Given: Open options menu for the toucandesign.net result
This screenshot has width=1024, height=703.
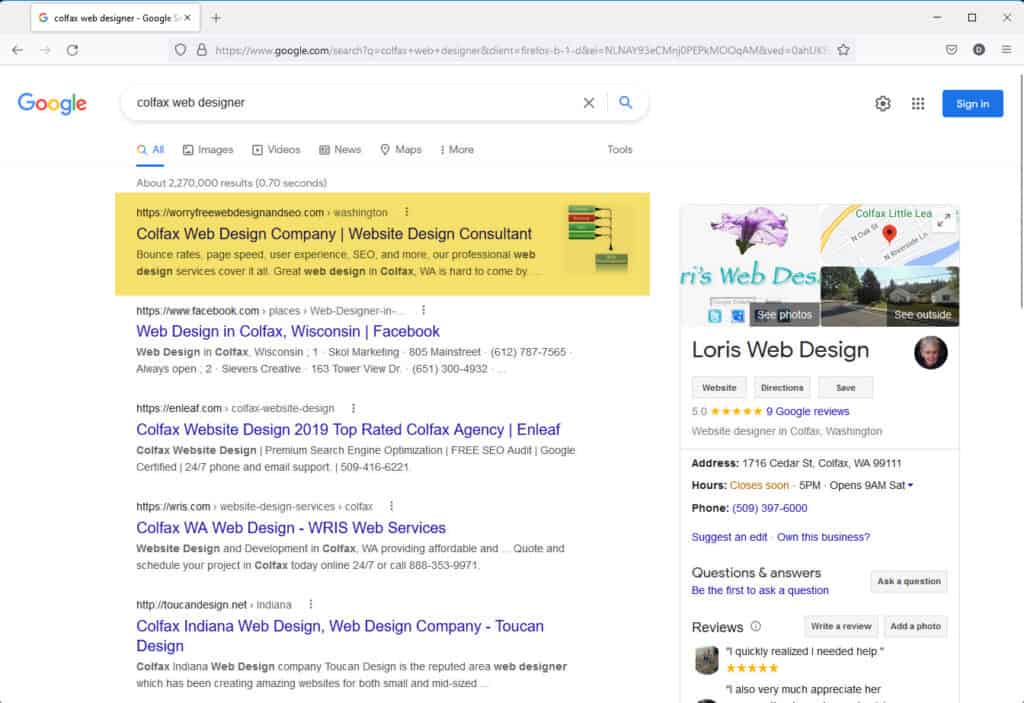Looking at the screenshot, I should coord(310,604).
